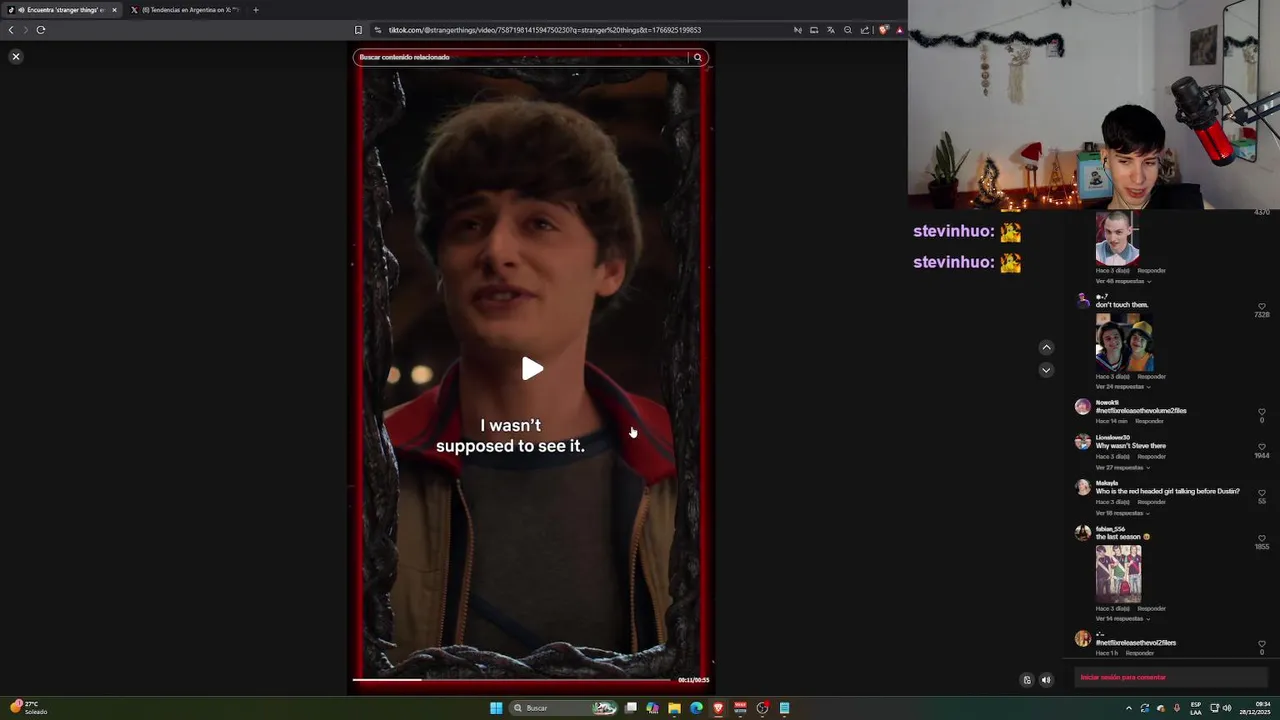Open Makayla profile avatar

point(1082,487)
